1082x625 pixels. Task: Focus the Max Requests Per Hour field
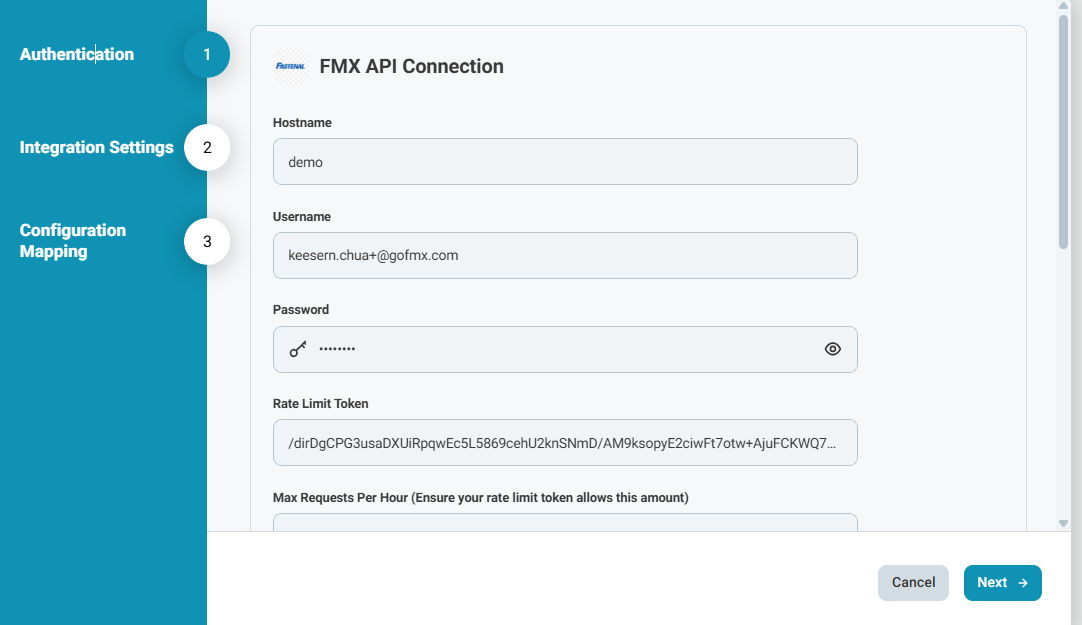[x=565, y=522]
